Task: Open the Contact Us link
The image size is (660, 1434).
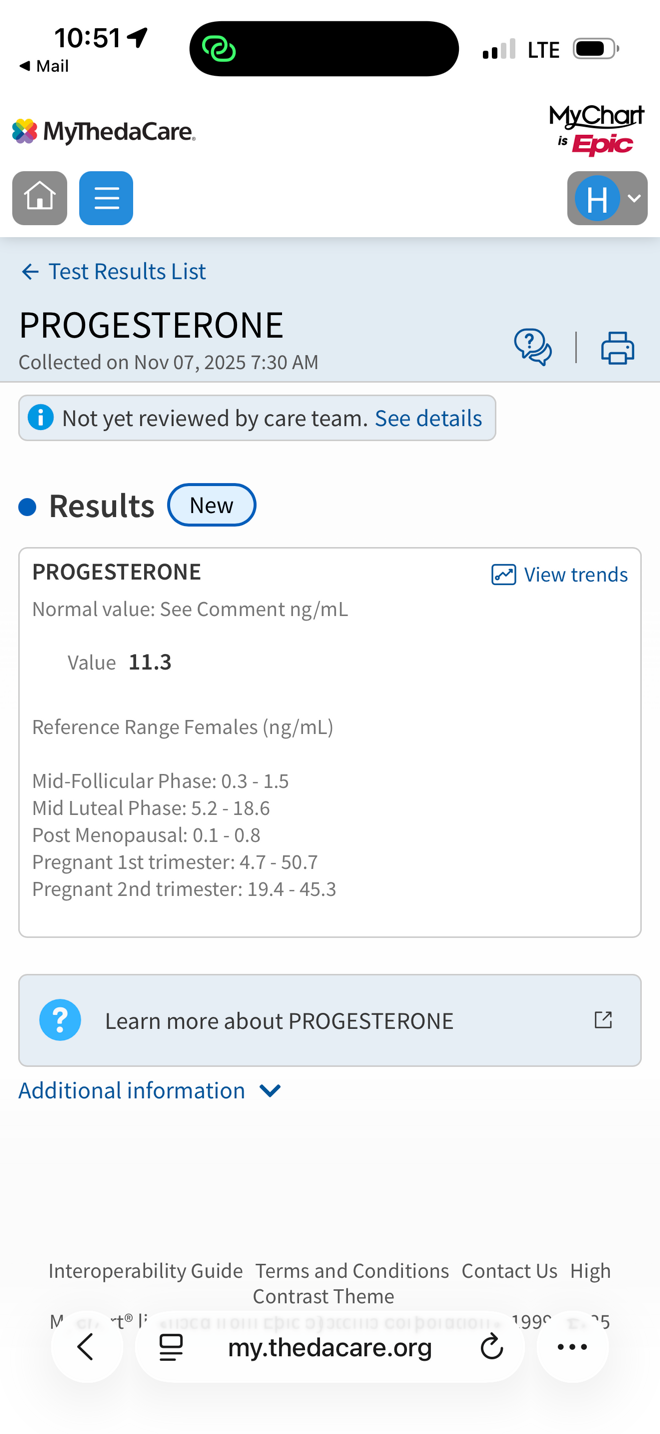Action: click(x=509, y=1270)
